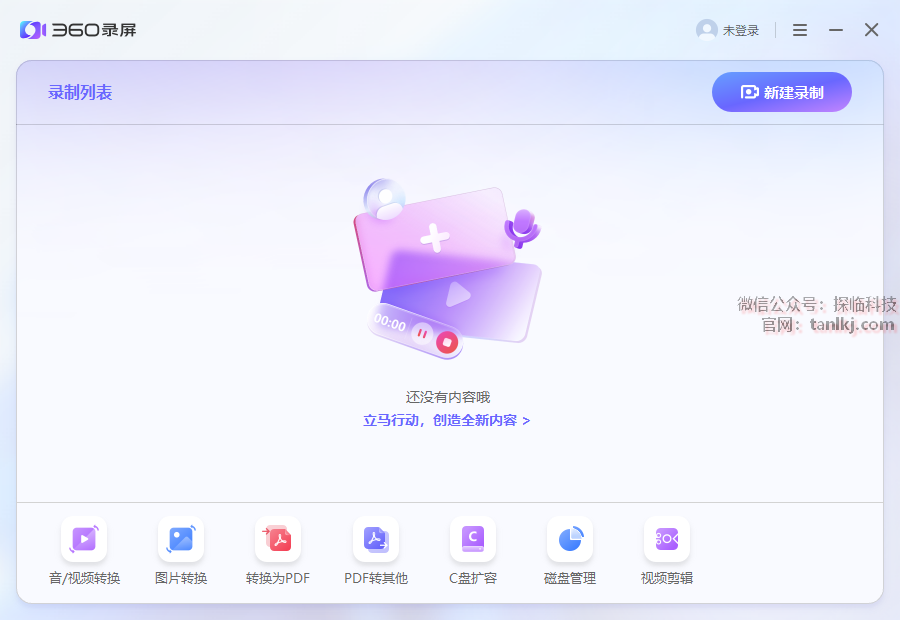Click the 新建录制 new recording button
The width and height of the screenshot is (900, 620).
pyautogui.click(x=782, y=92)
